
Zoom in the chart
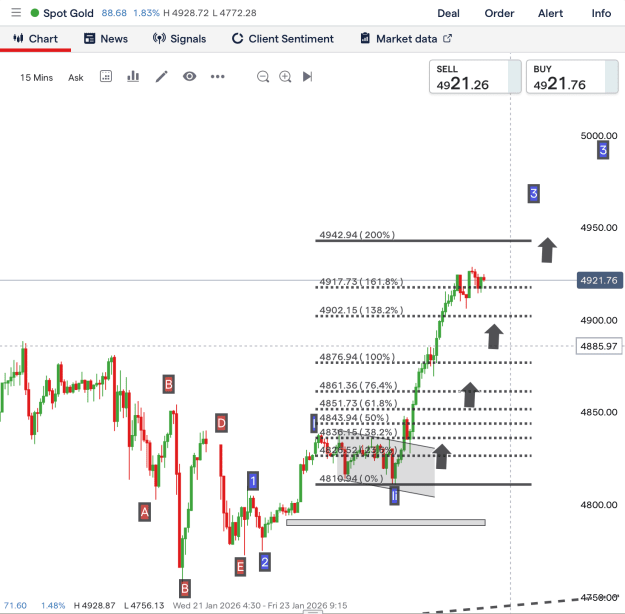[285, 76]
